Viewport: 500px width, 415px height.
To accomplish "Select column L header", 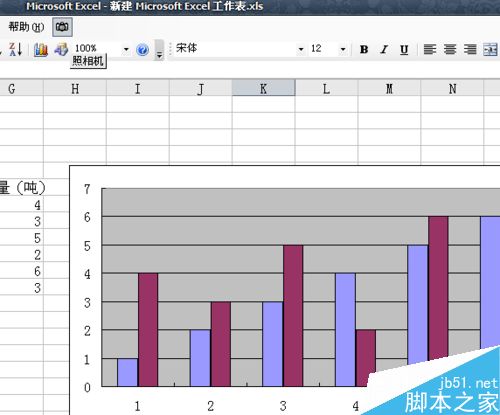I will [x=326, y=88].
